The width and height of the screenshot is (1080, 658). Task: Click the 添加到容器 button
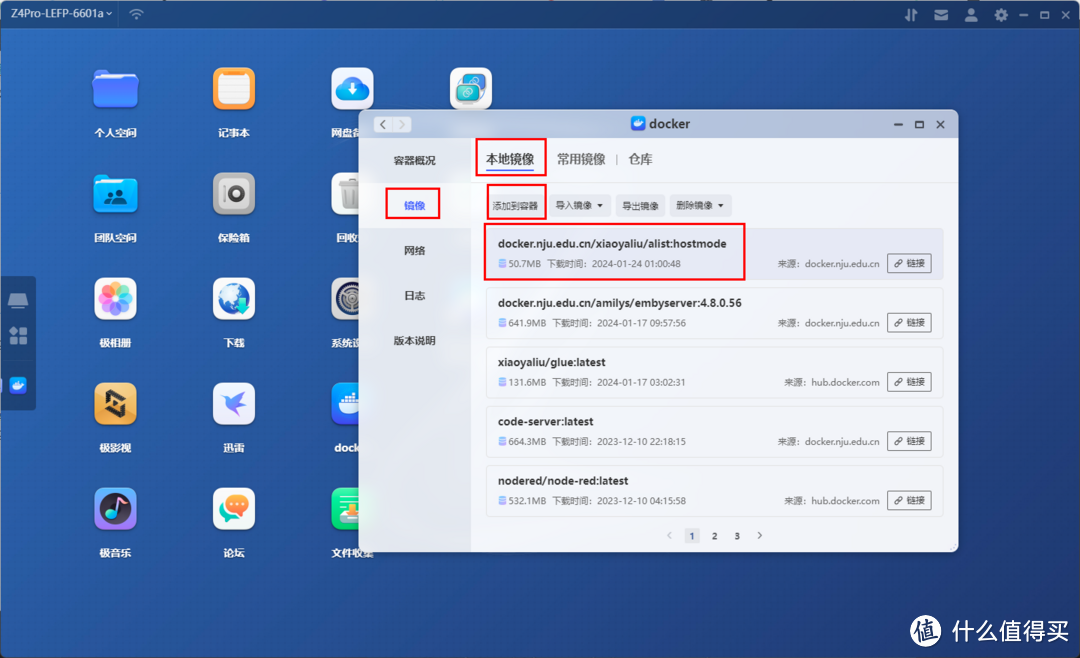(515, 205)
